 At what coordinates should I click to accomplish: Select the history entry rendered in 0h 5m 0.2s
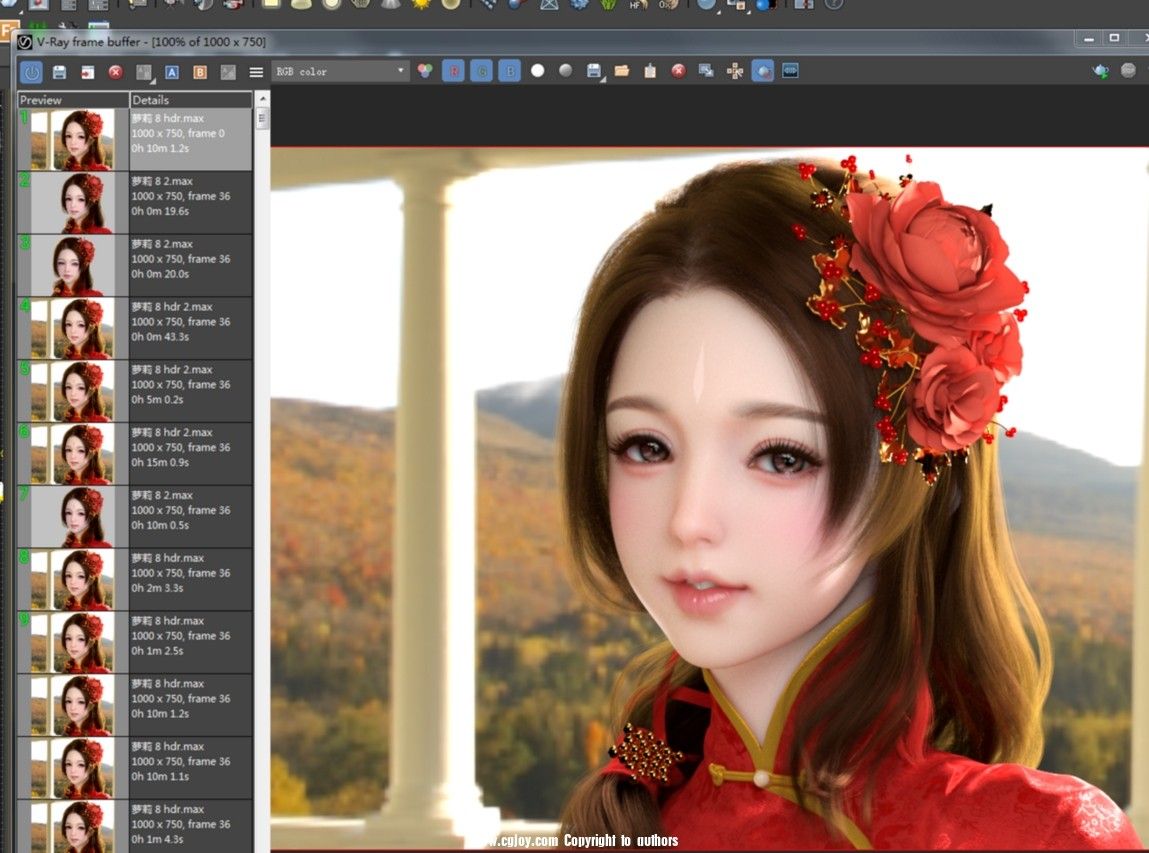coord(135,391)
